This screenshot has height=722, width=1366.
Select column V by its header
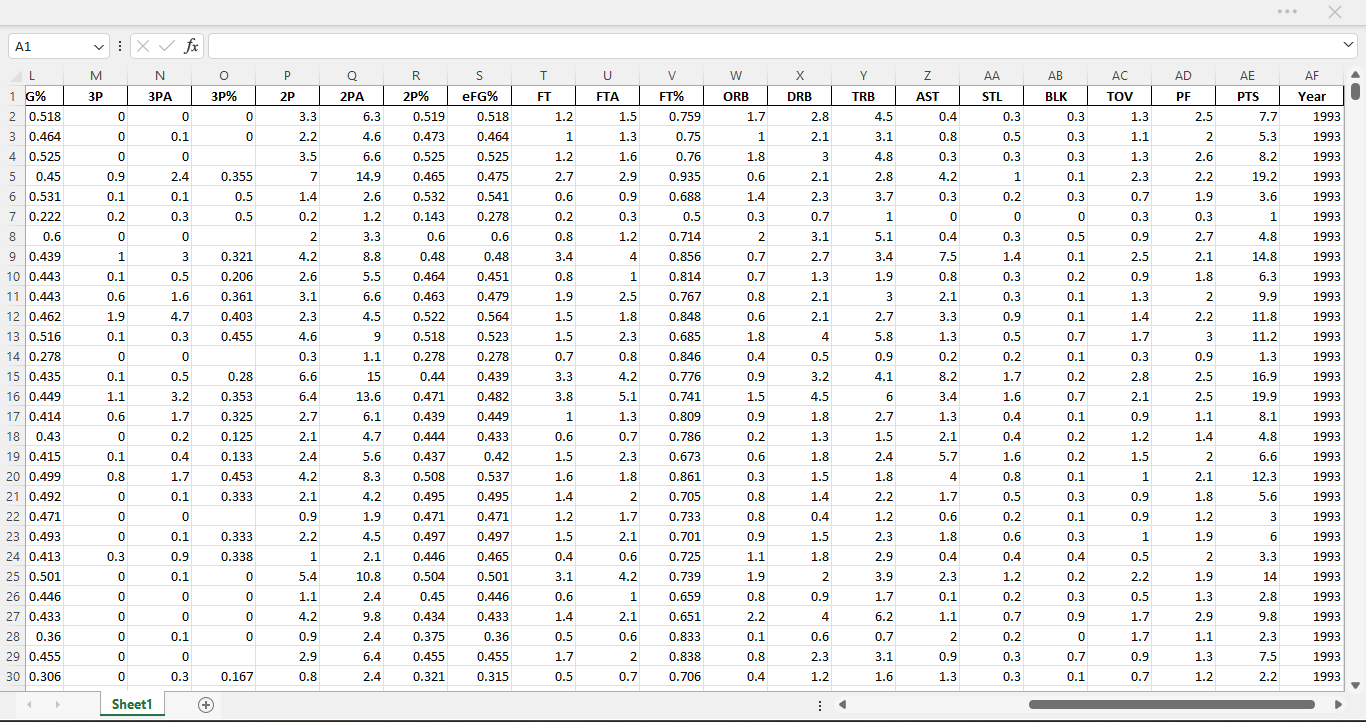click(672, 76)
